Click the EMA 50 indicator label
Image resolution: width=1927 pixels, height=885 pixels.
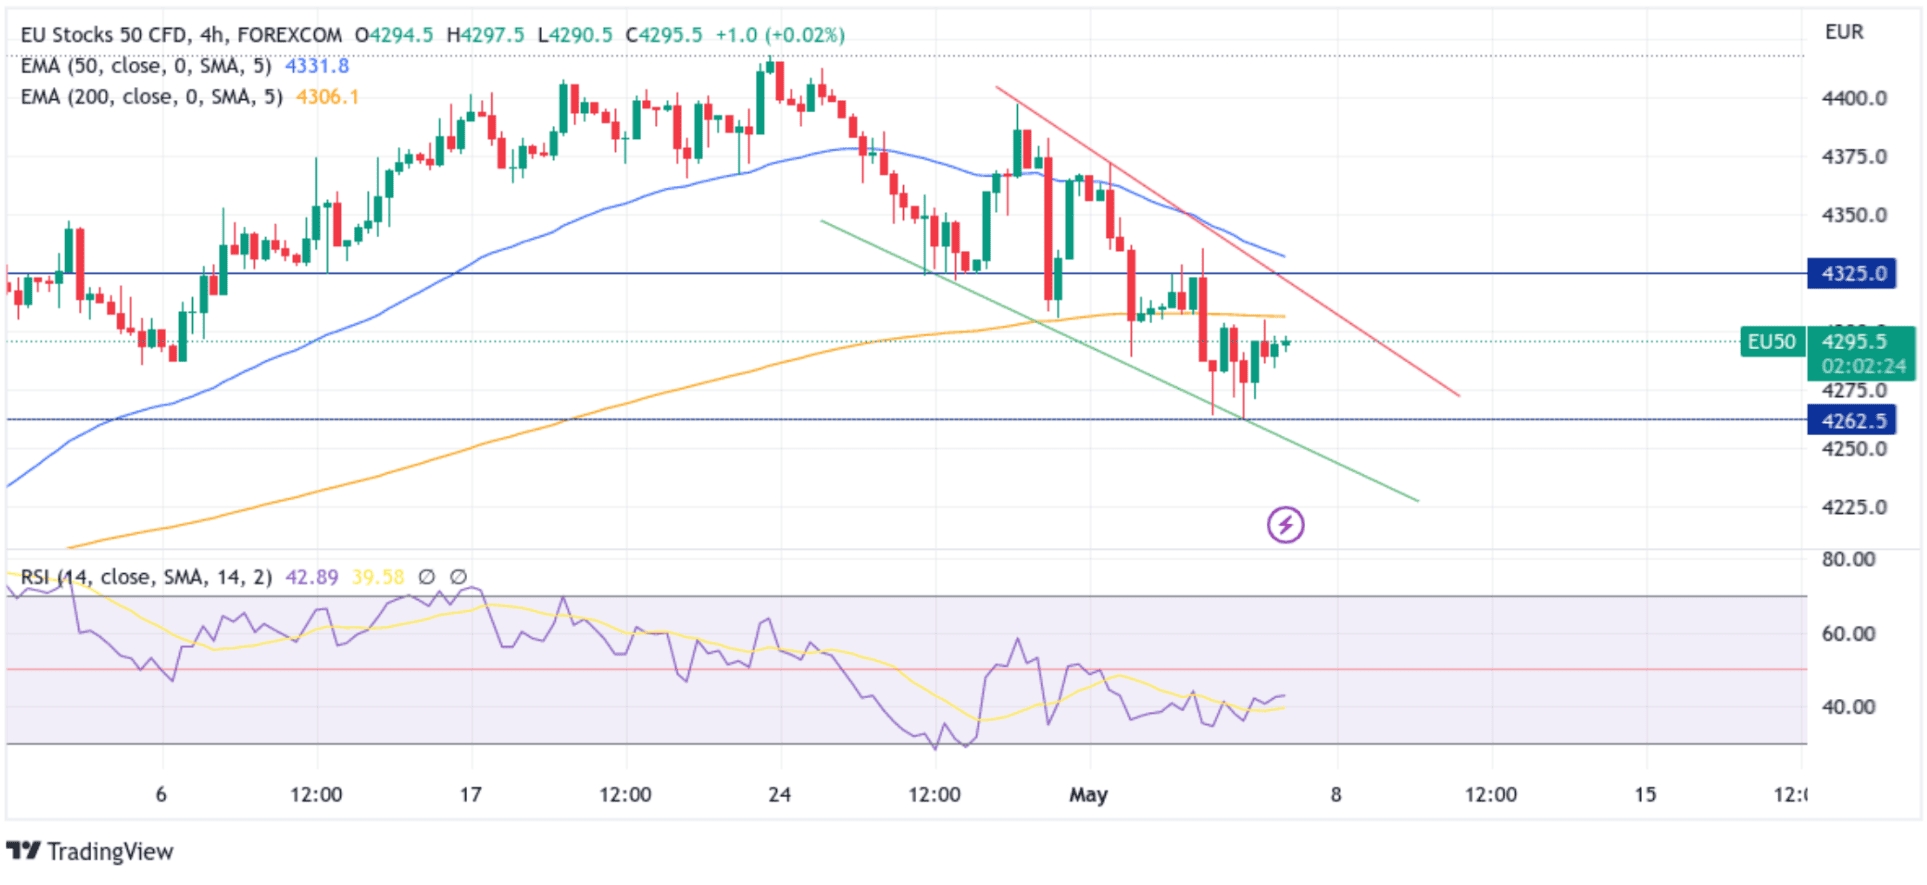(146, 66)
